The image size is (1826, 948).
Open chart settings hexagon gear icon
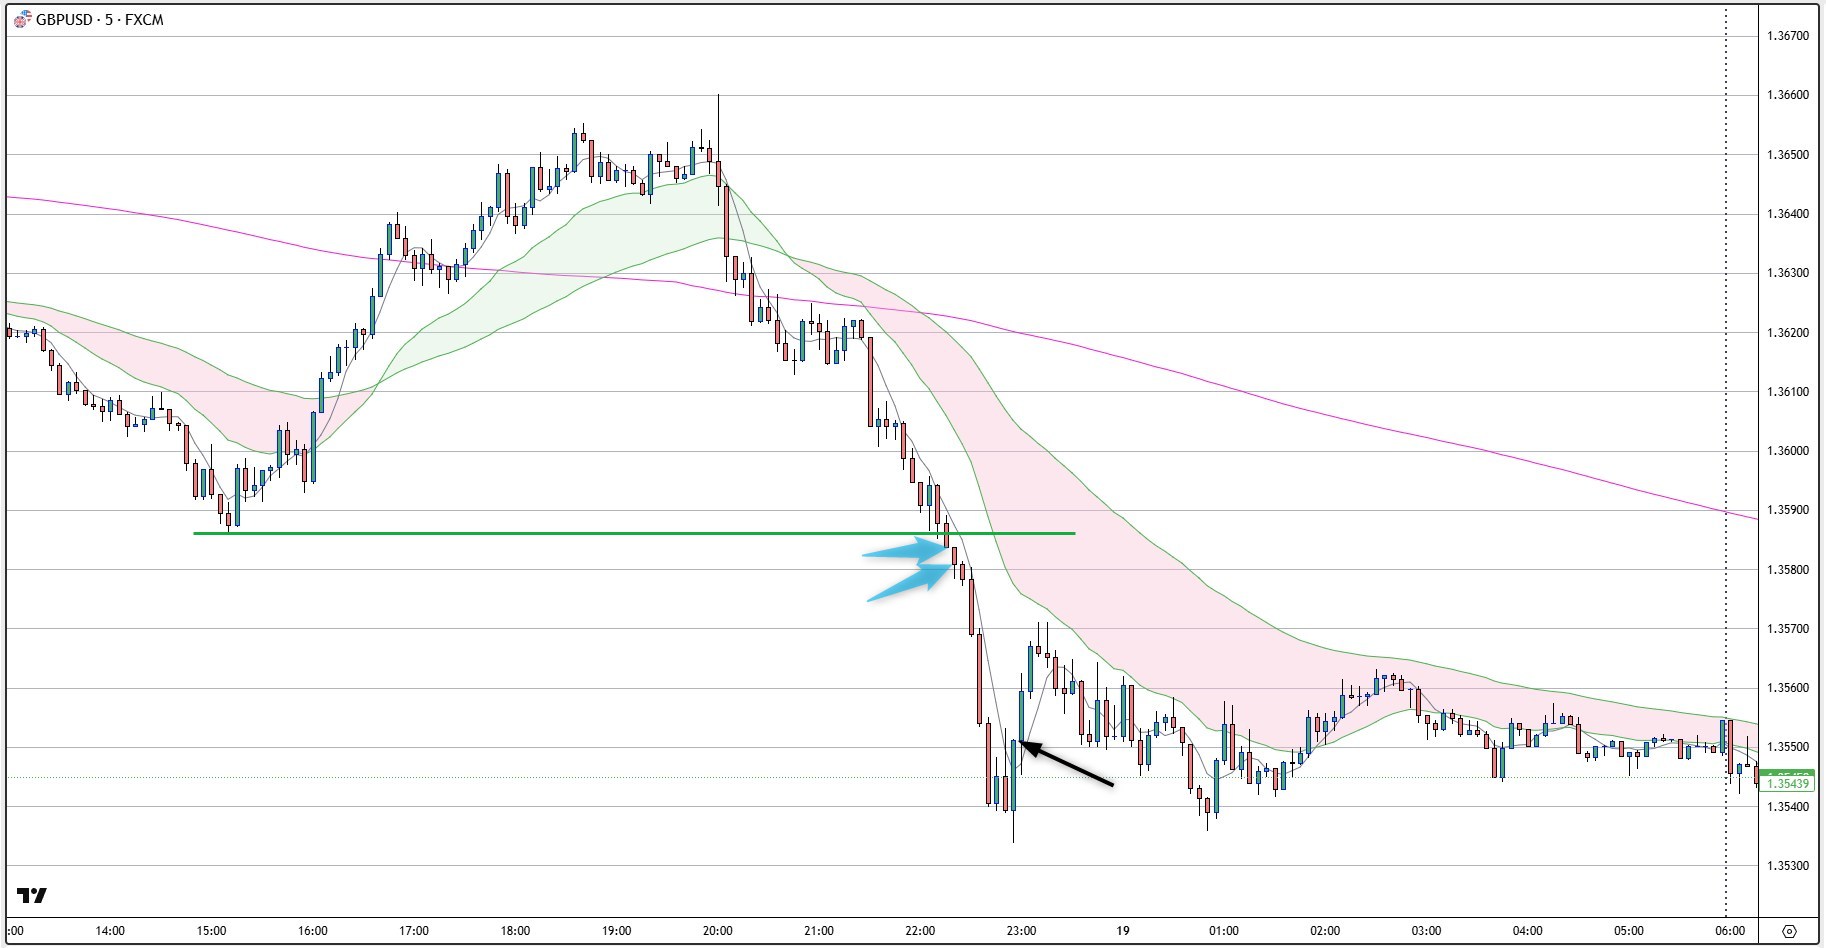[x=1789, y=931]
